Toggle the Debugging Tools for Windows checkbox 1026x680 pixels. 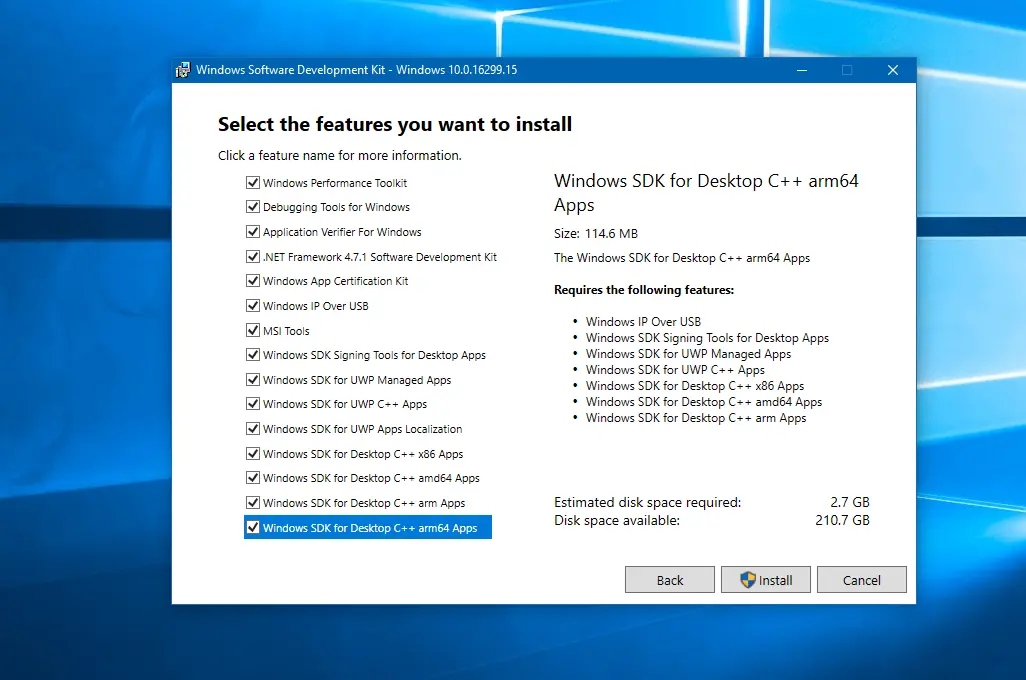253,207
